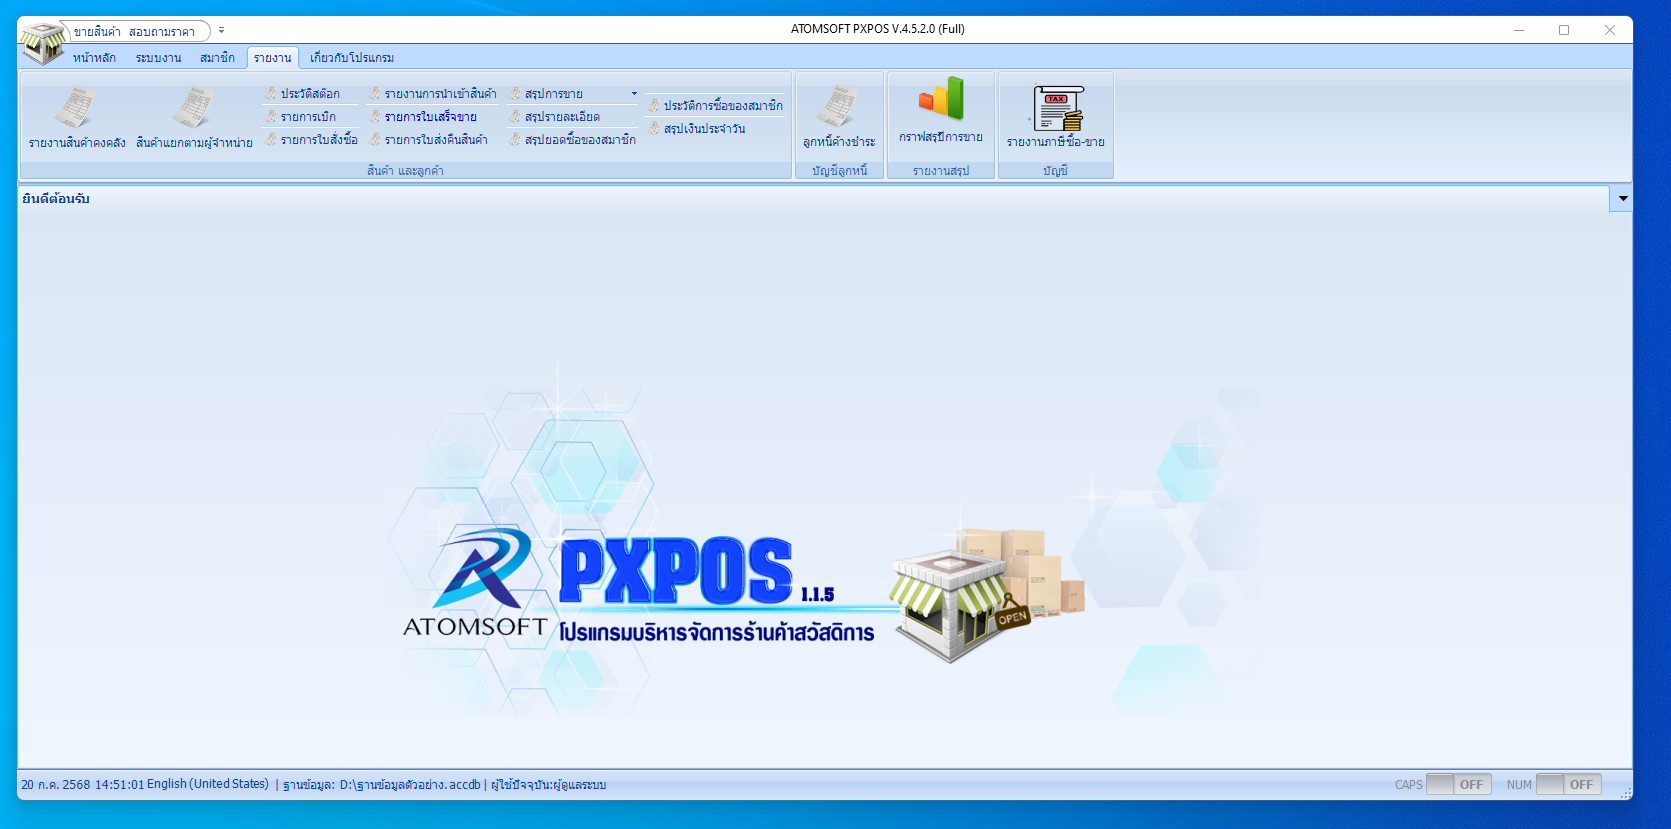Switch to the หน้าหลัก tab
Viewport: 1671px width, 829px height.
click(x=94, y=58)
